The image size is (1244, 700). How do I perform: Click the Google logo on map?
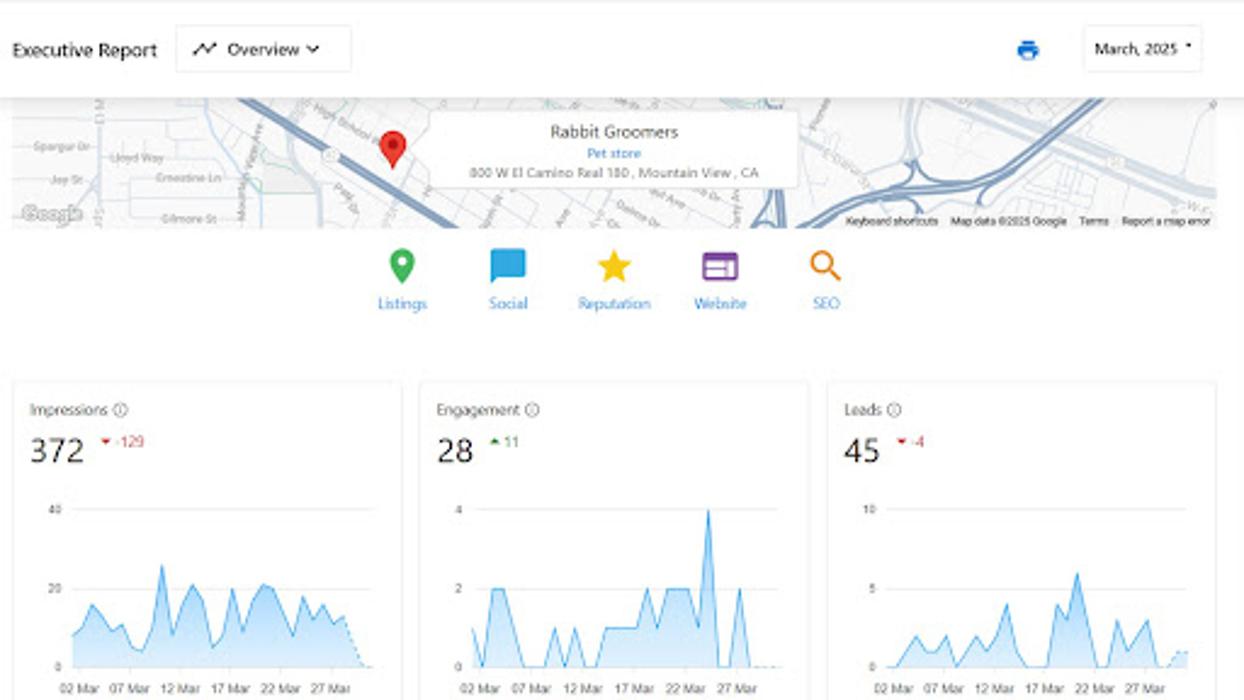(x=51, y=214)
